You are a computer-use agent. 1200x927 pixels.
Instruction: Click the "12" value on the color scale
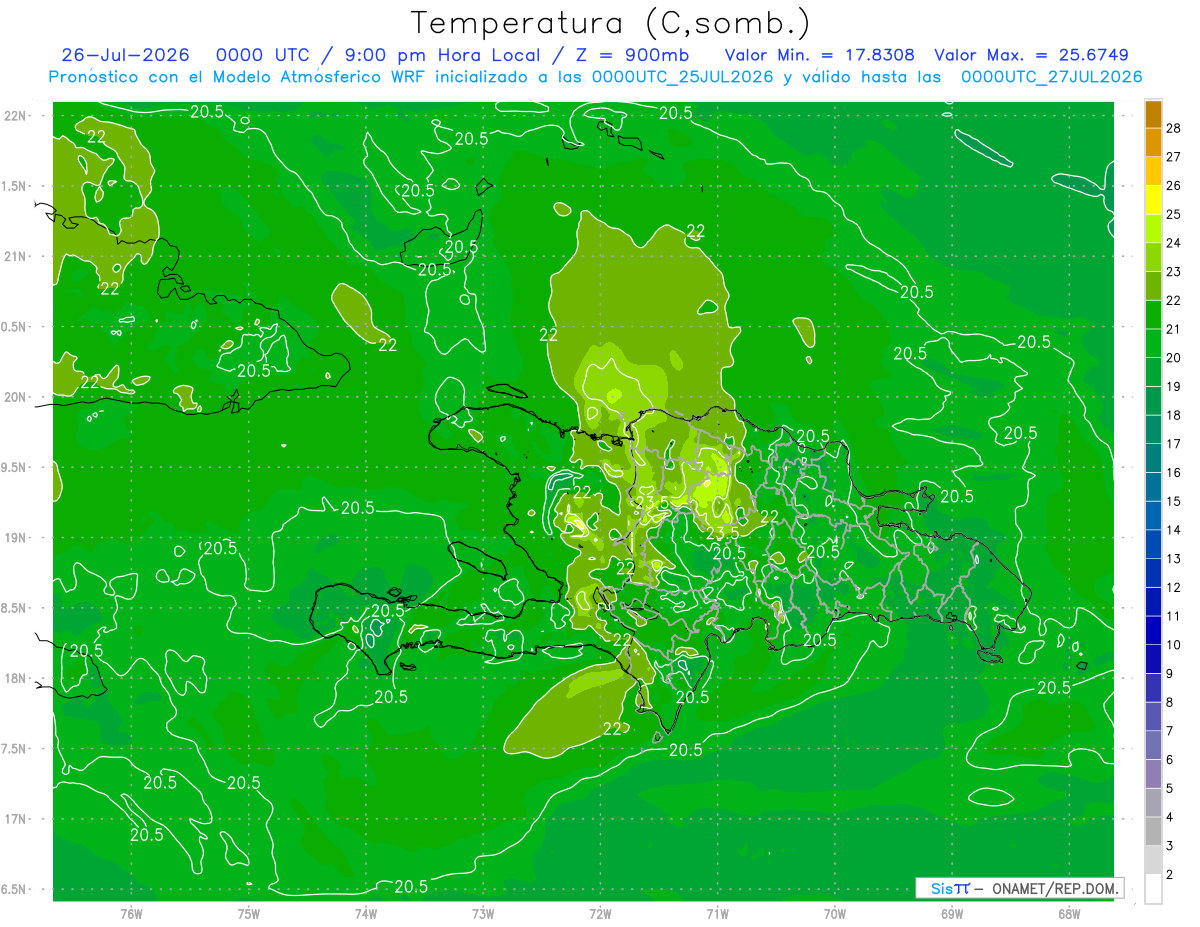pos(1174,588)
